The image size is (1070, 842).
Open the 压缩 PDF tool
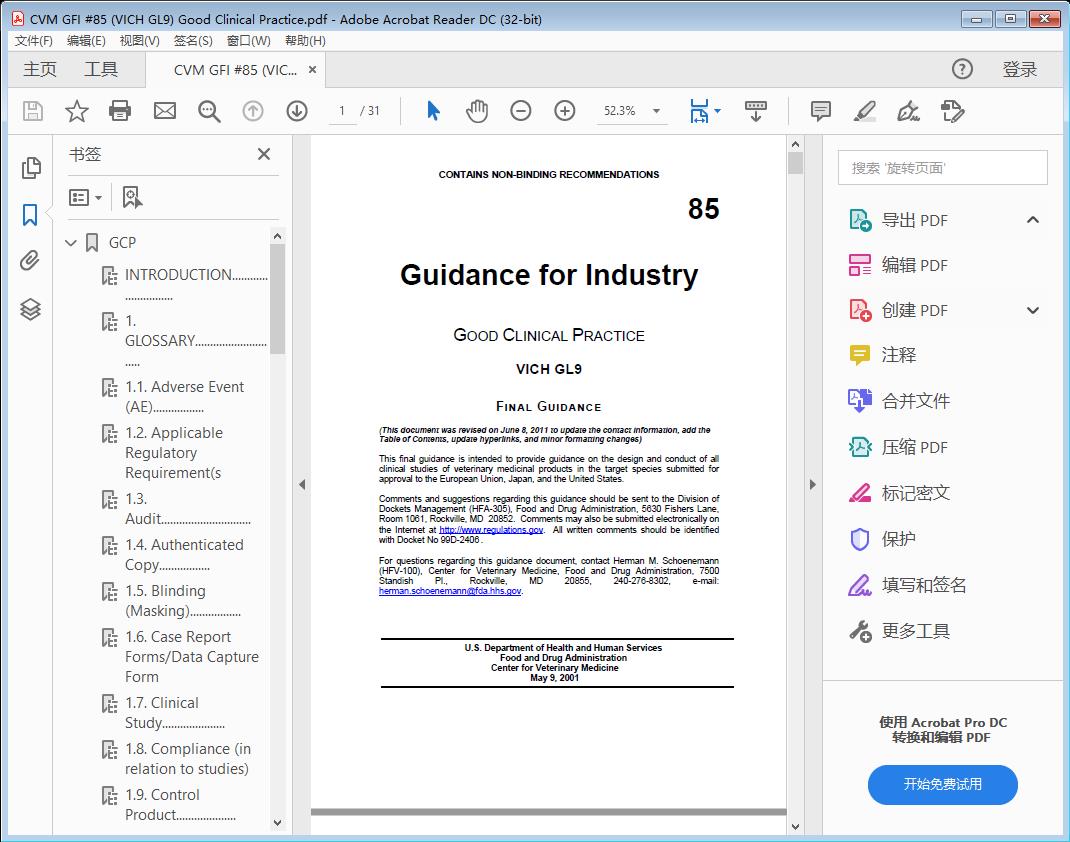(x=913, y=447)
